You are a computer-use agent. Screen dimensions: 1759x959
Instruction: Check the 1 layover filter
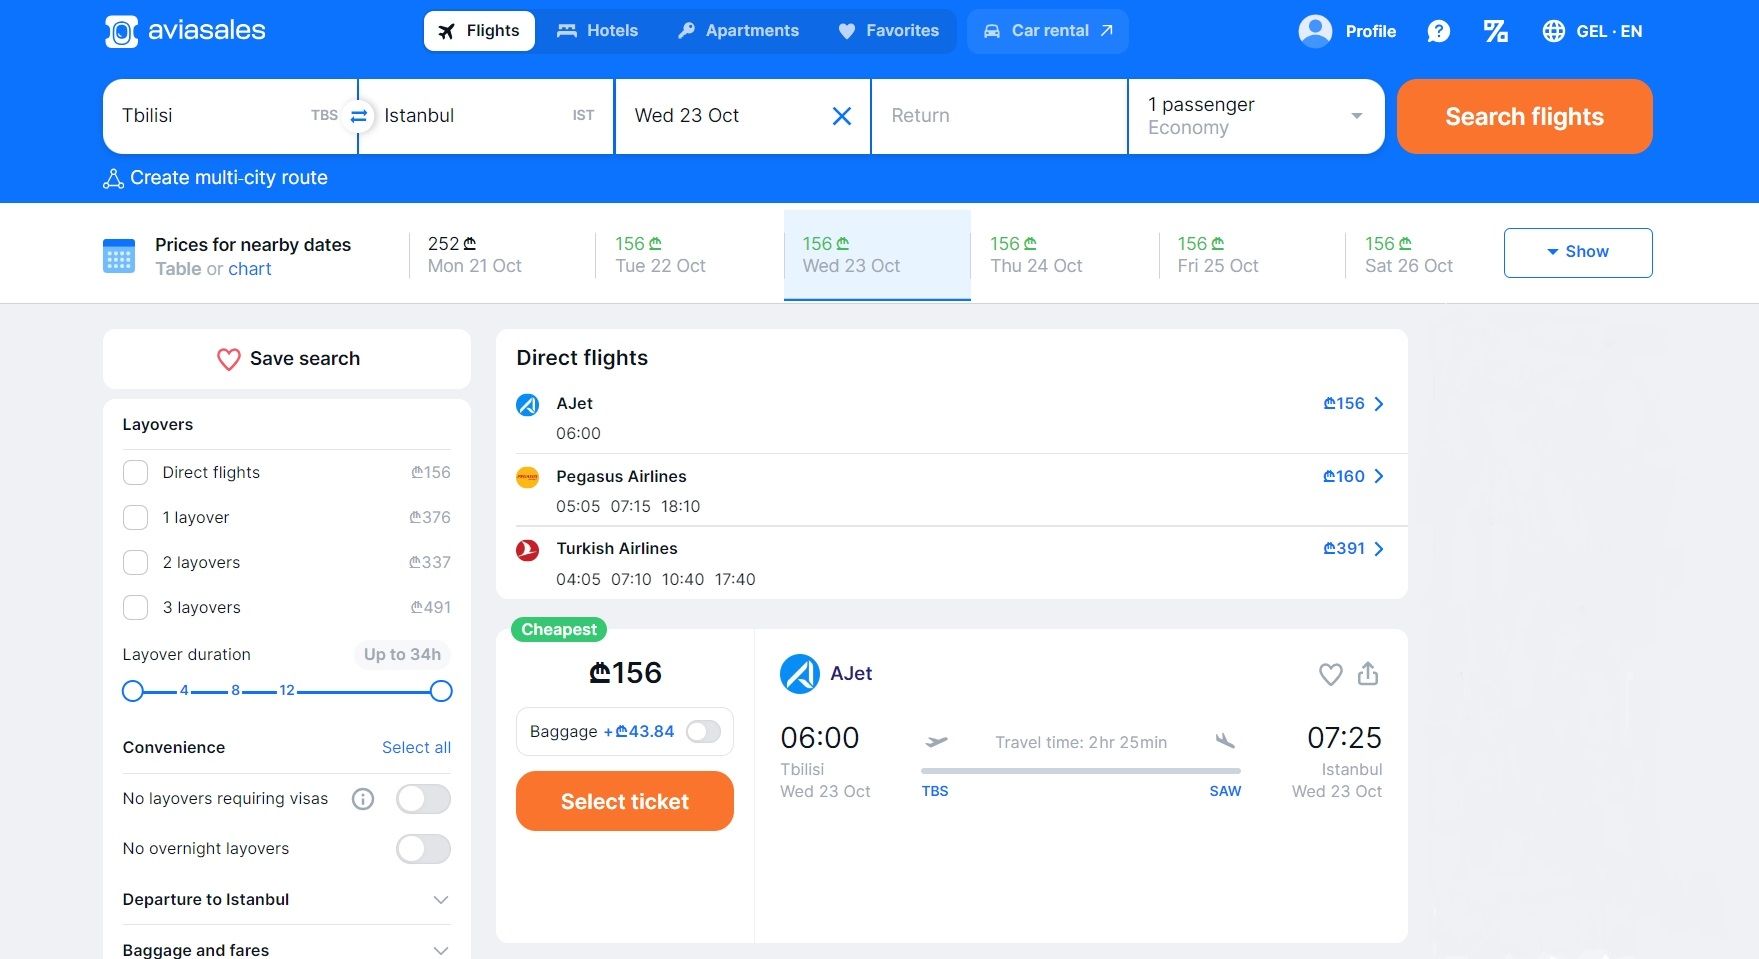(135, 517)
